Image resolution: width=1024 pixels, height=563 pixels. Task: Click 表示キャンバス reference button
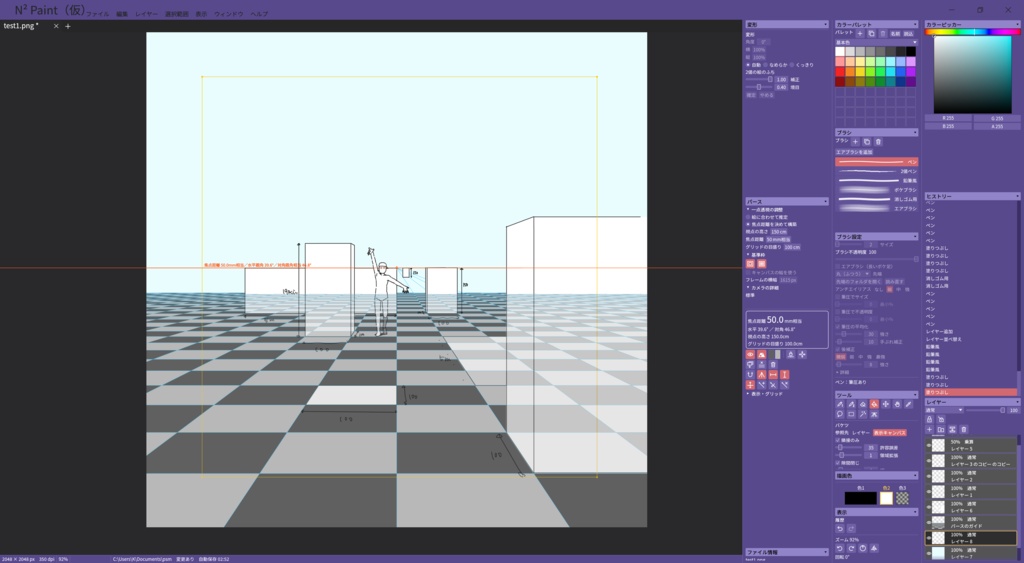pyautogui.click(x=889, y=432)
